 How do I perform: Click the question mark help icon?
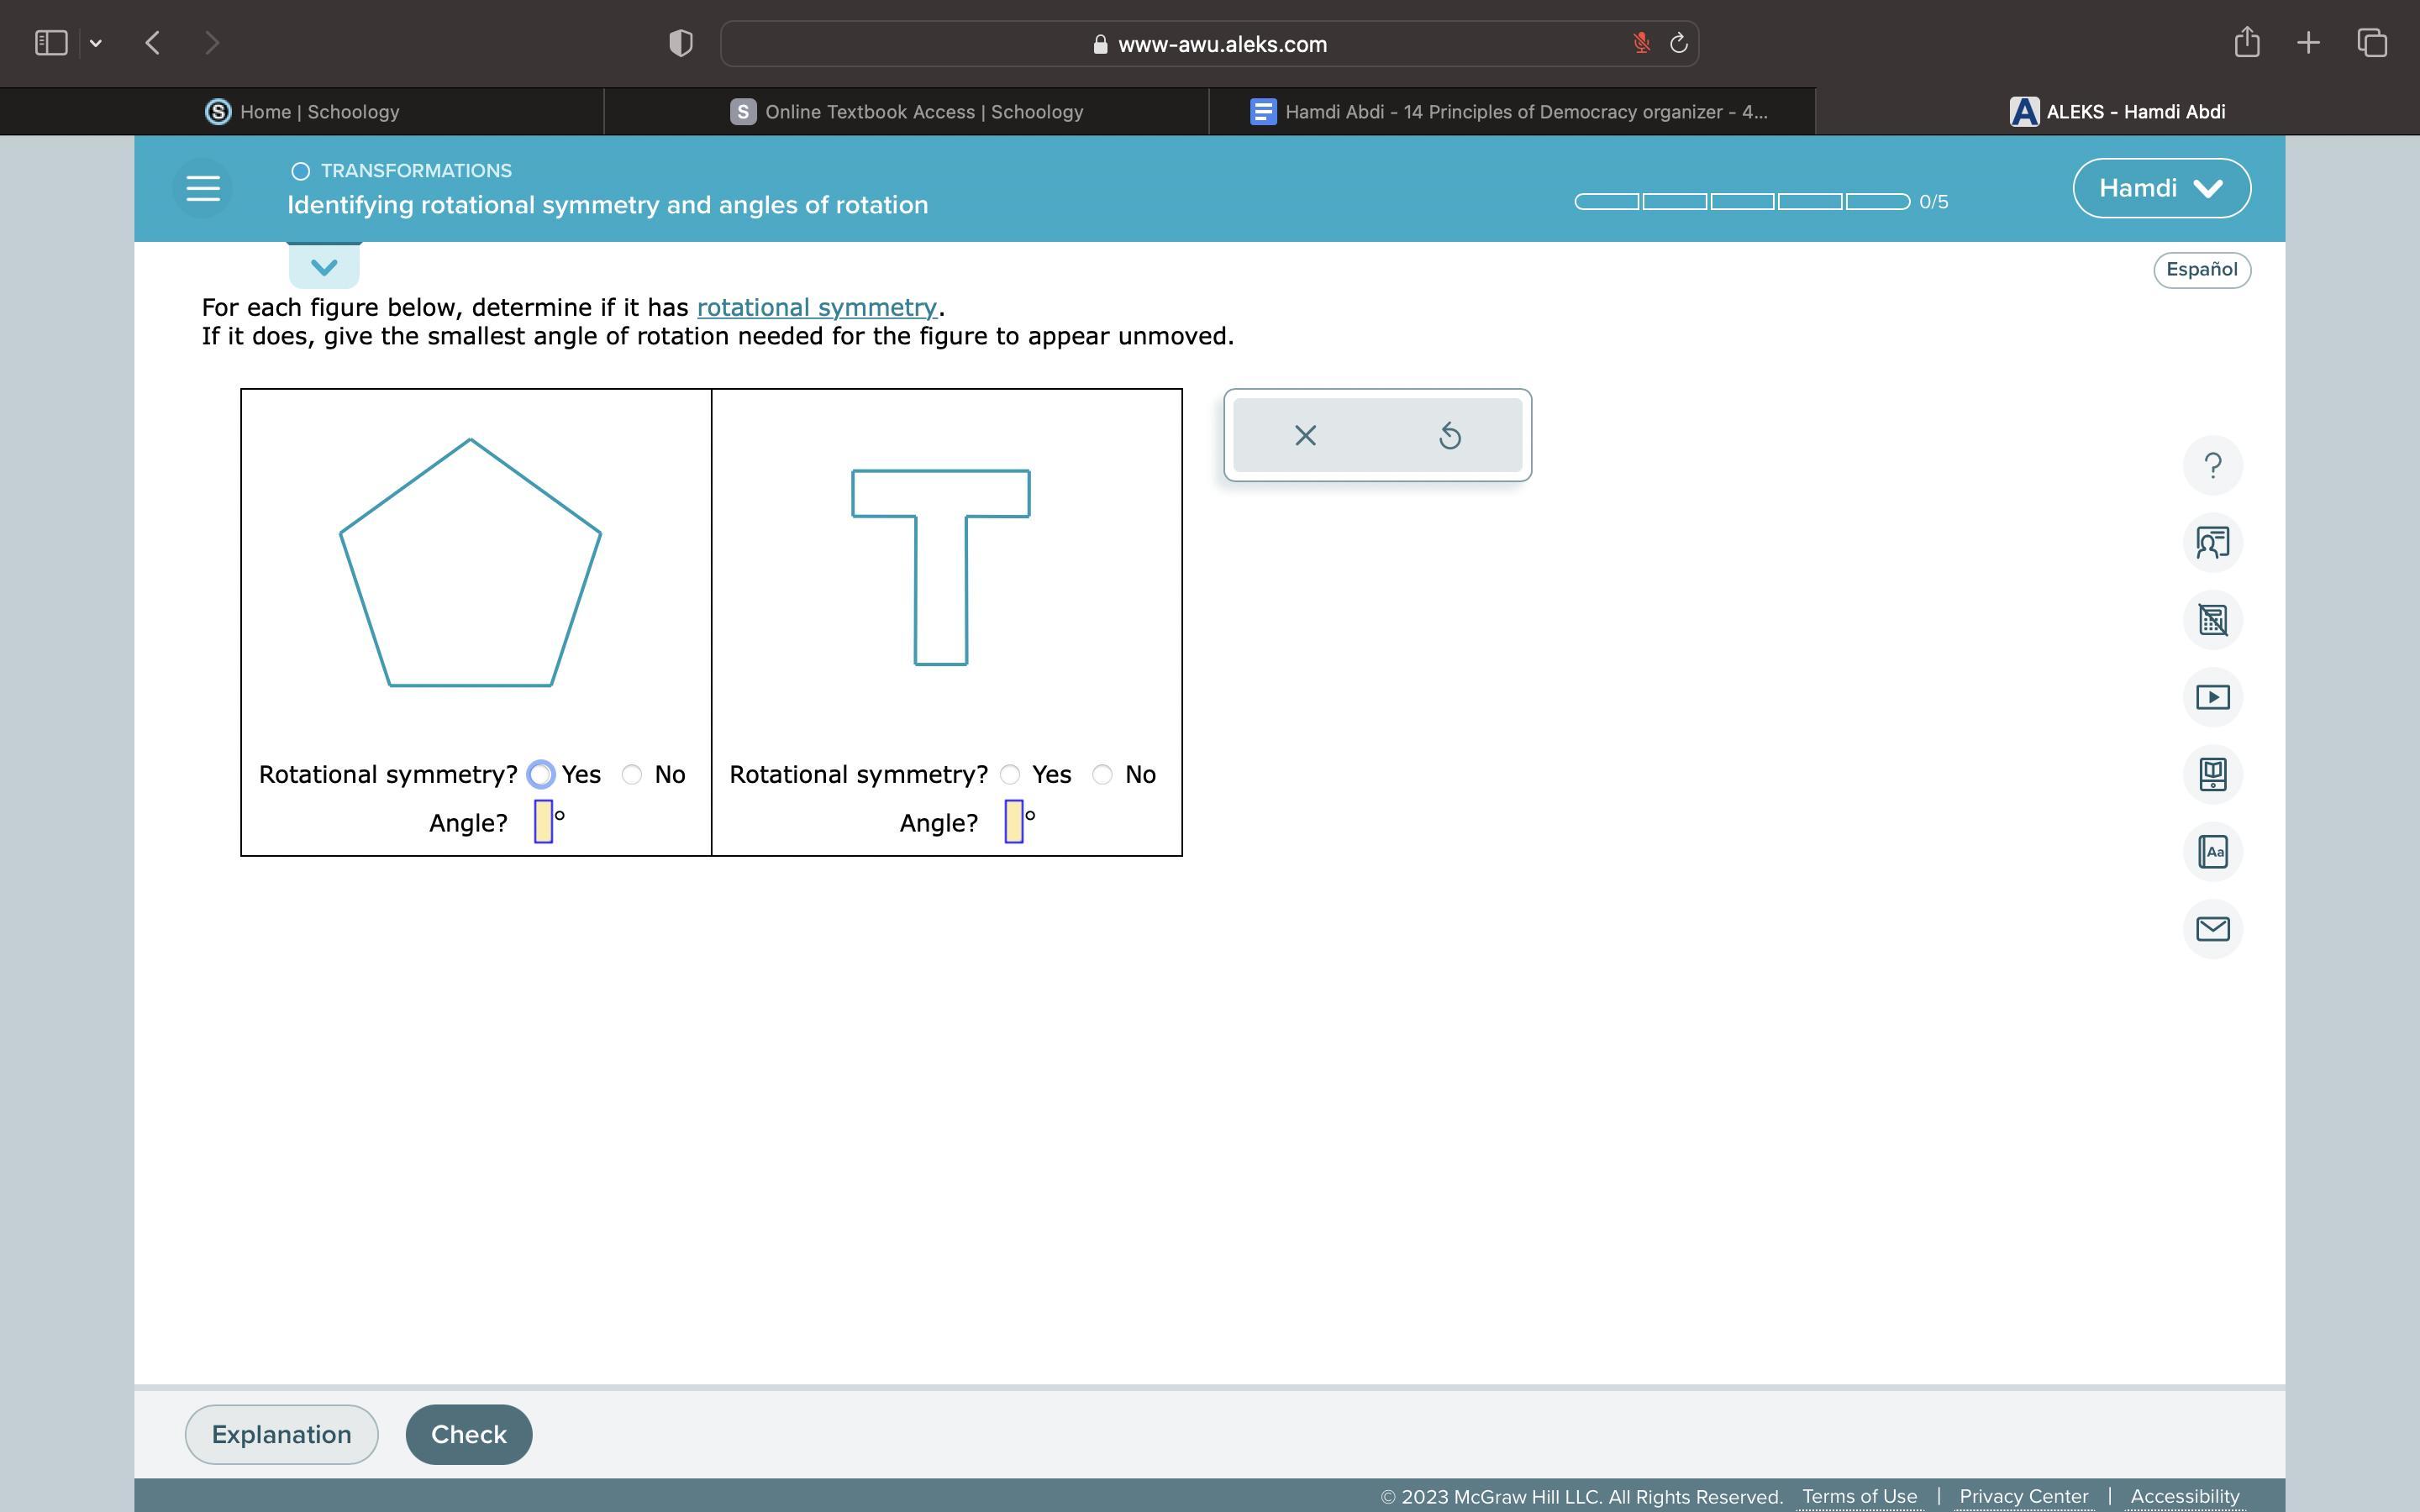pyautogui.click(x=2212, y=466)
